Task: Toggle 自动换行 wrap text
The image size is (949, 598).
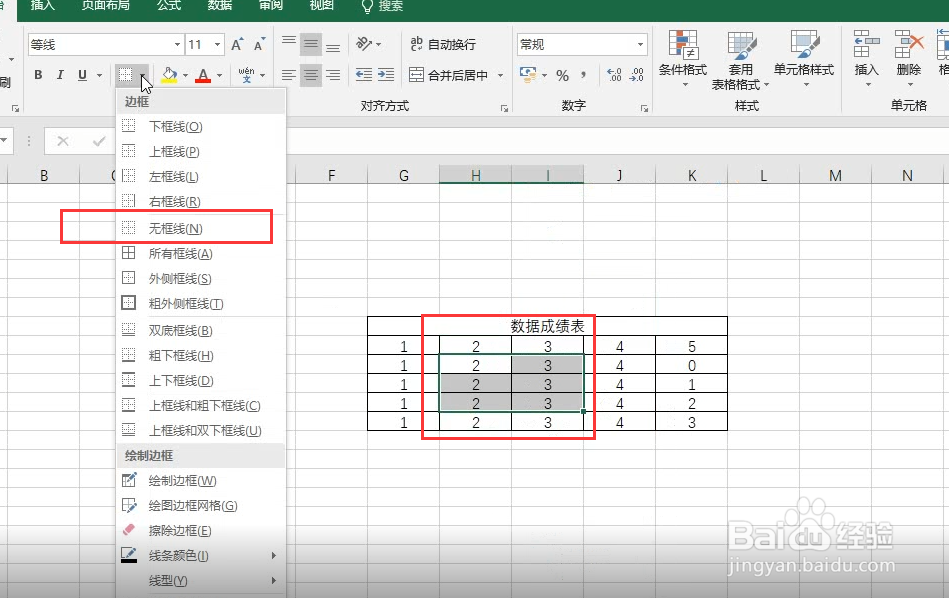Action: coord(443,44)
